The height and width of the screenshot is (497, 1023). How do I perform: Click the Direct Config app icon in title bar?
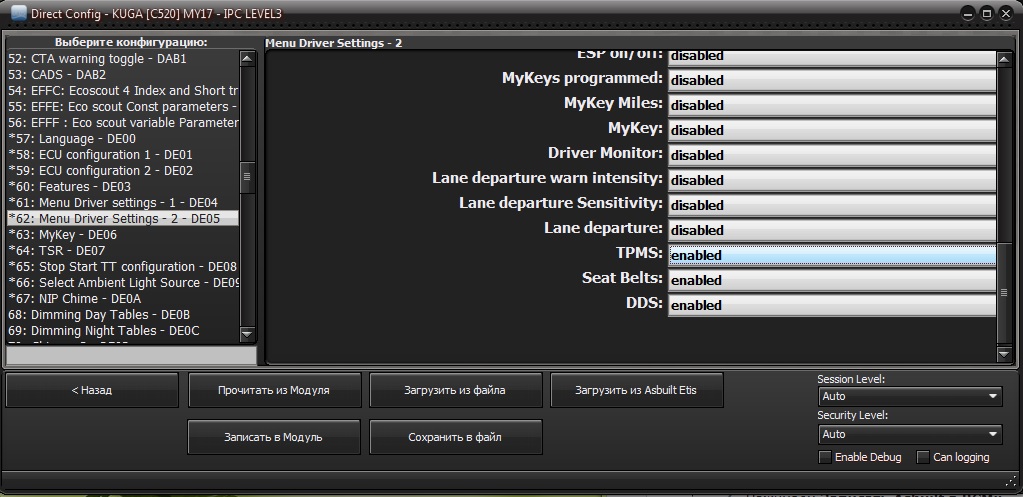pyautogui.click(x=18, y=12)
